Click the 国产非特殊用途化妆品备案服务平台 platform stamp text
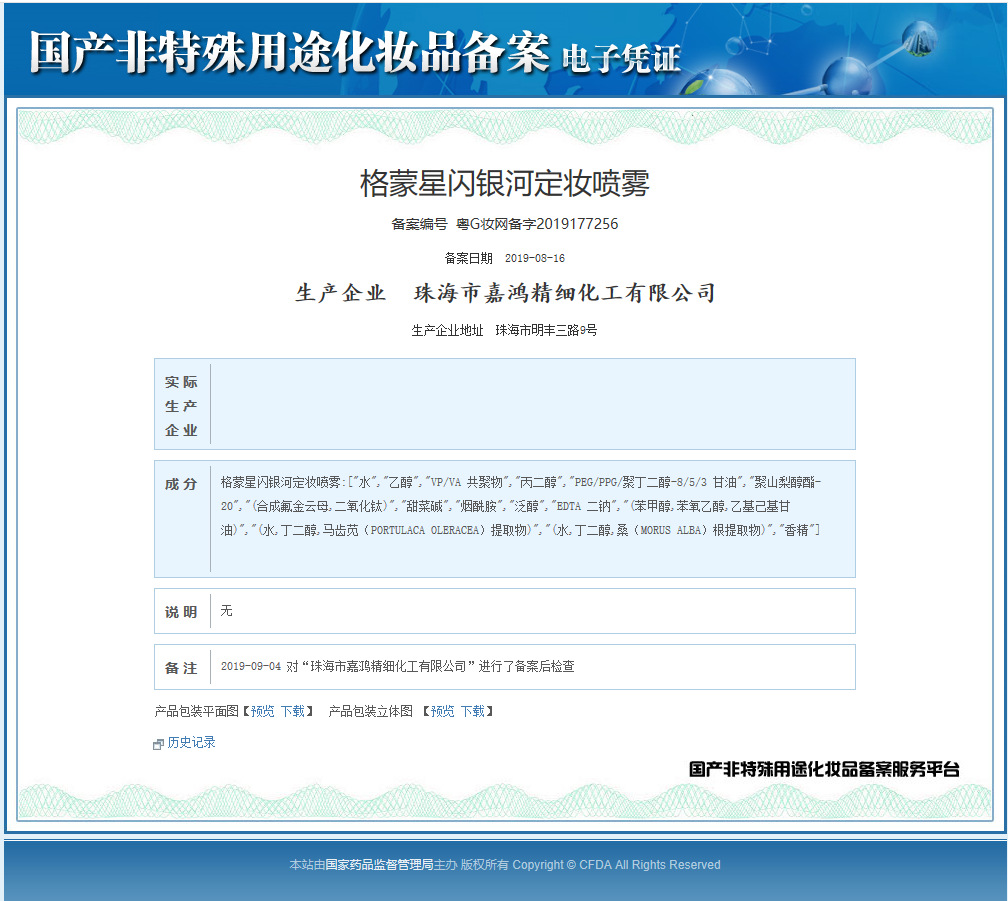 click(x=824, y=769)
